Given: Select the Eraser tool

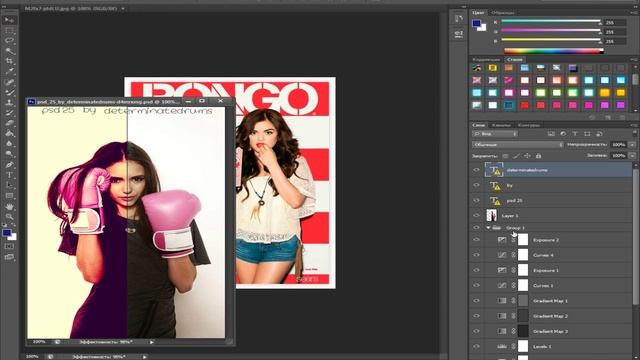Looking at the screenshot, I should click(x=9, y=123).
